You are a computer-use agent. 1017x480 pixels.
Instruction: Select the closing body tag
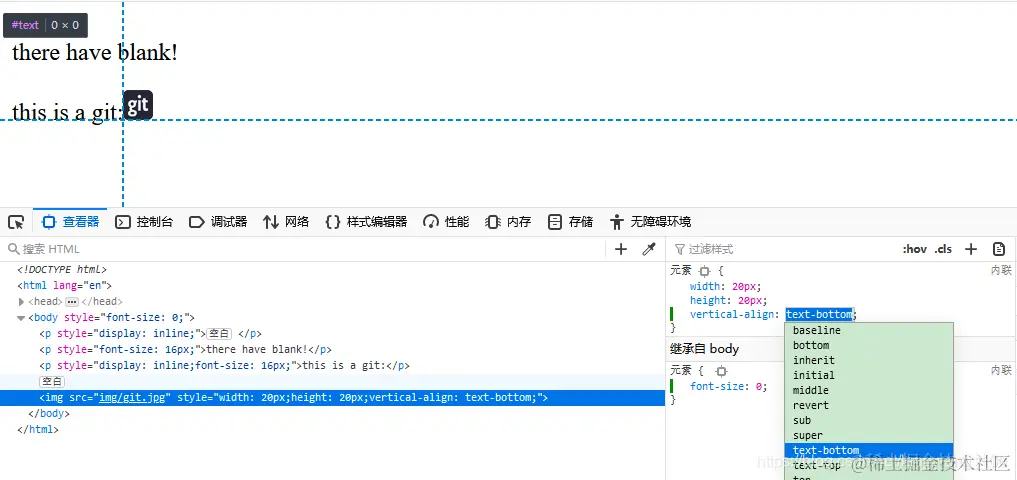(x=49, y=413)
